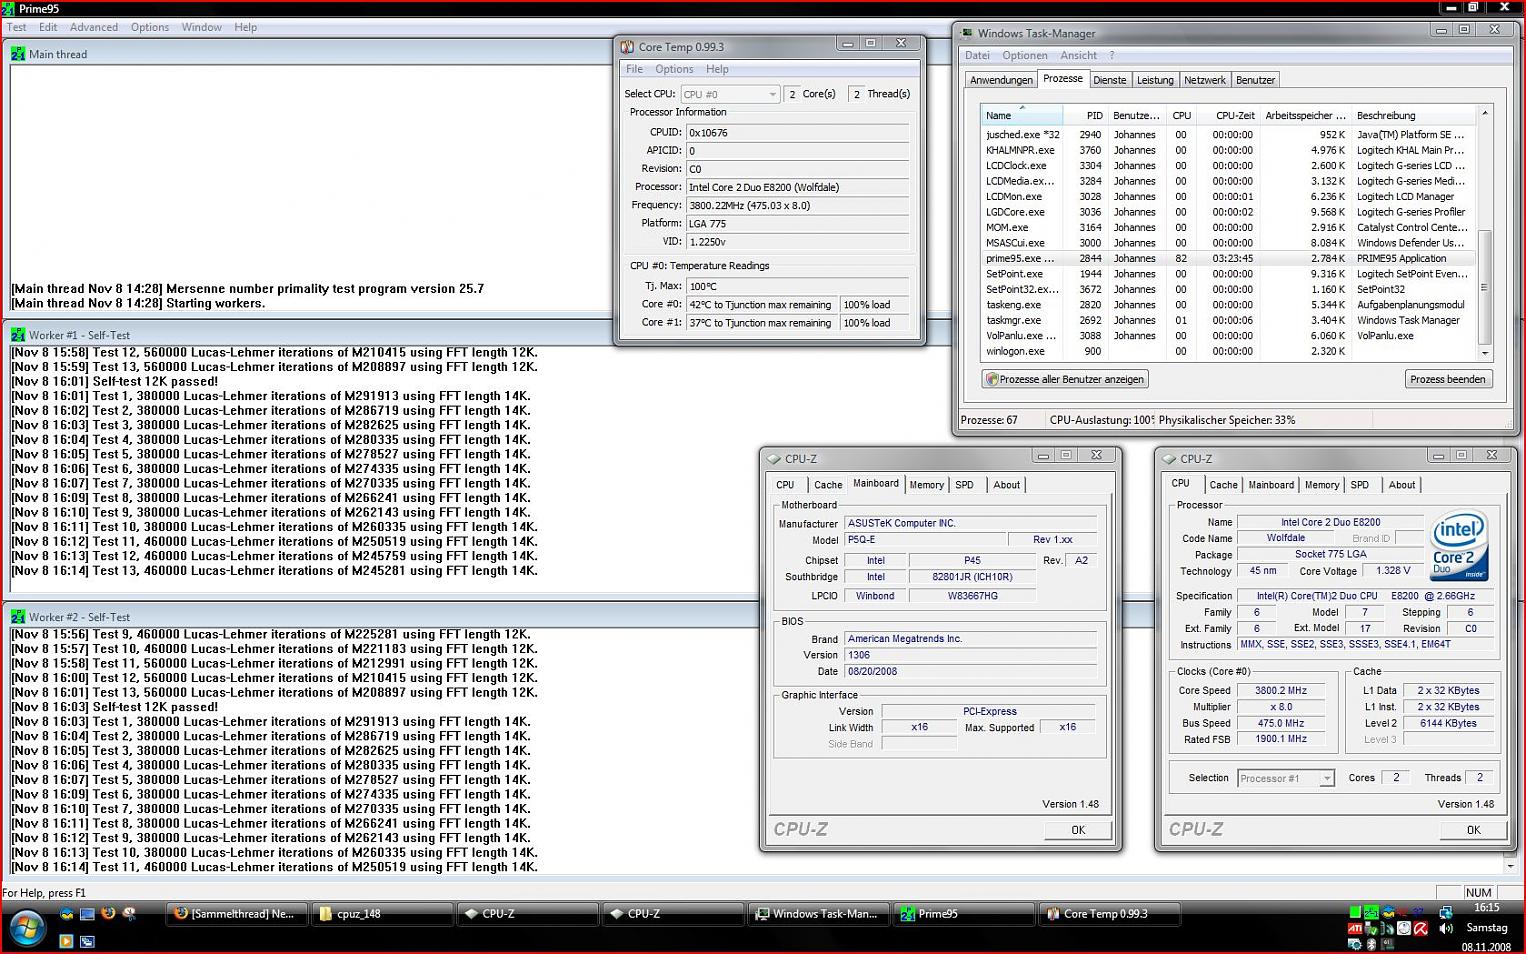Open About tab in CPU-Z Mainboard window

(1007, 485)
